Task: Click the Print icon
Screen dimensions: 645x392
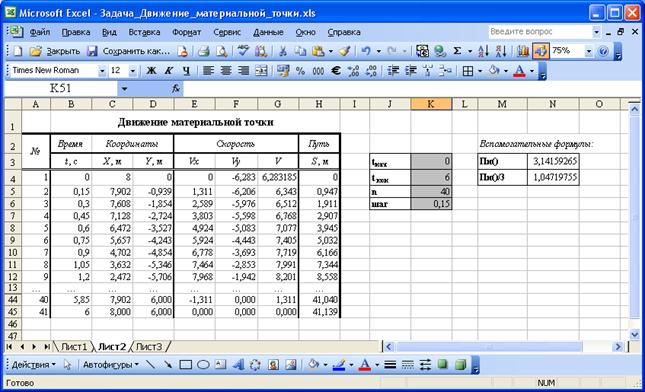Action: 203,51
